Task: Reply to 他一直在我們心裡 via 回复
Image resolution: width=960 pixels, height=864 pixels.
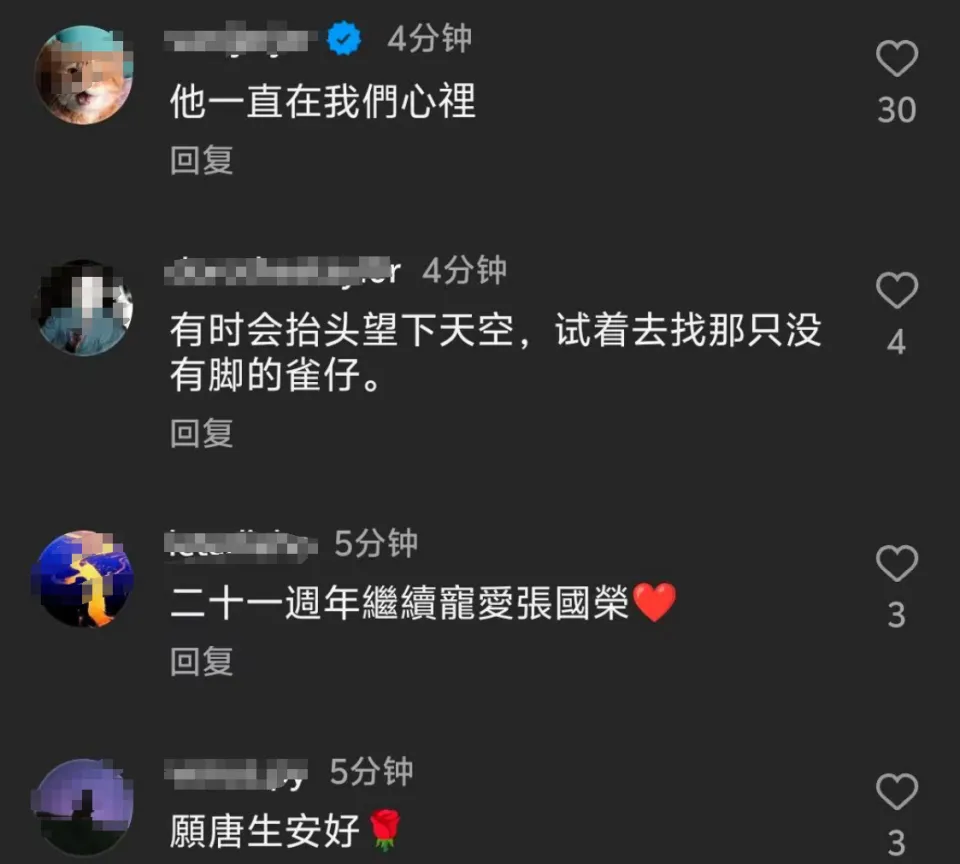Action: (x=201, y=160)
